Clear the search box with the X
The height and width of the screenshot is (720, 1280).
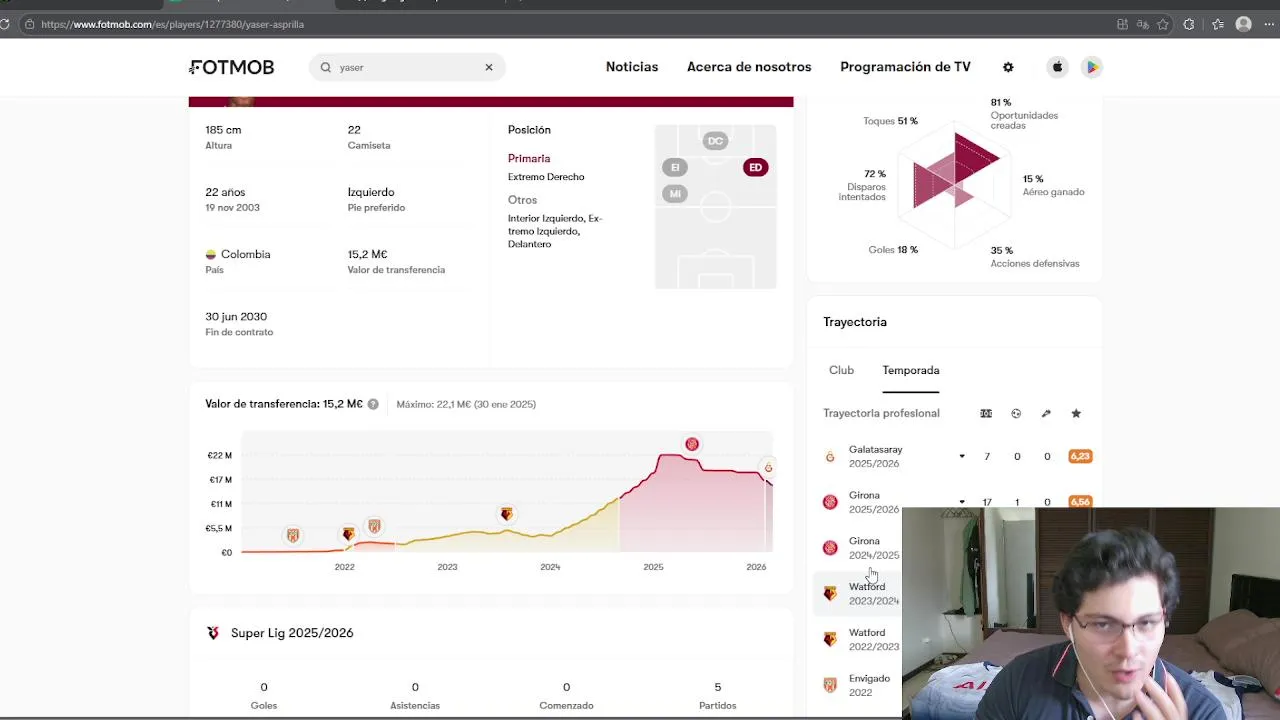(489, 67)
